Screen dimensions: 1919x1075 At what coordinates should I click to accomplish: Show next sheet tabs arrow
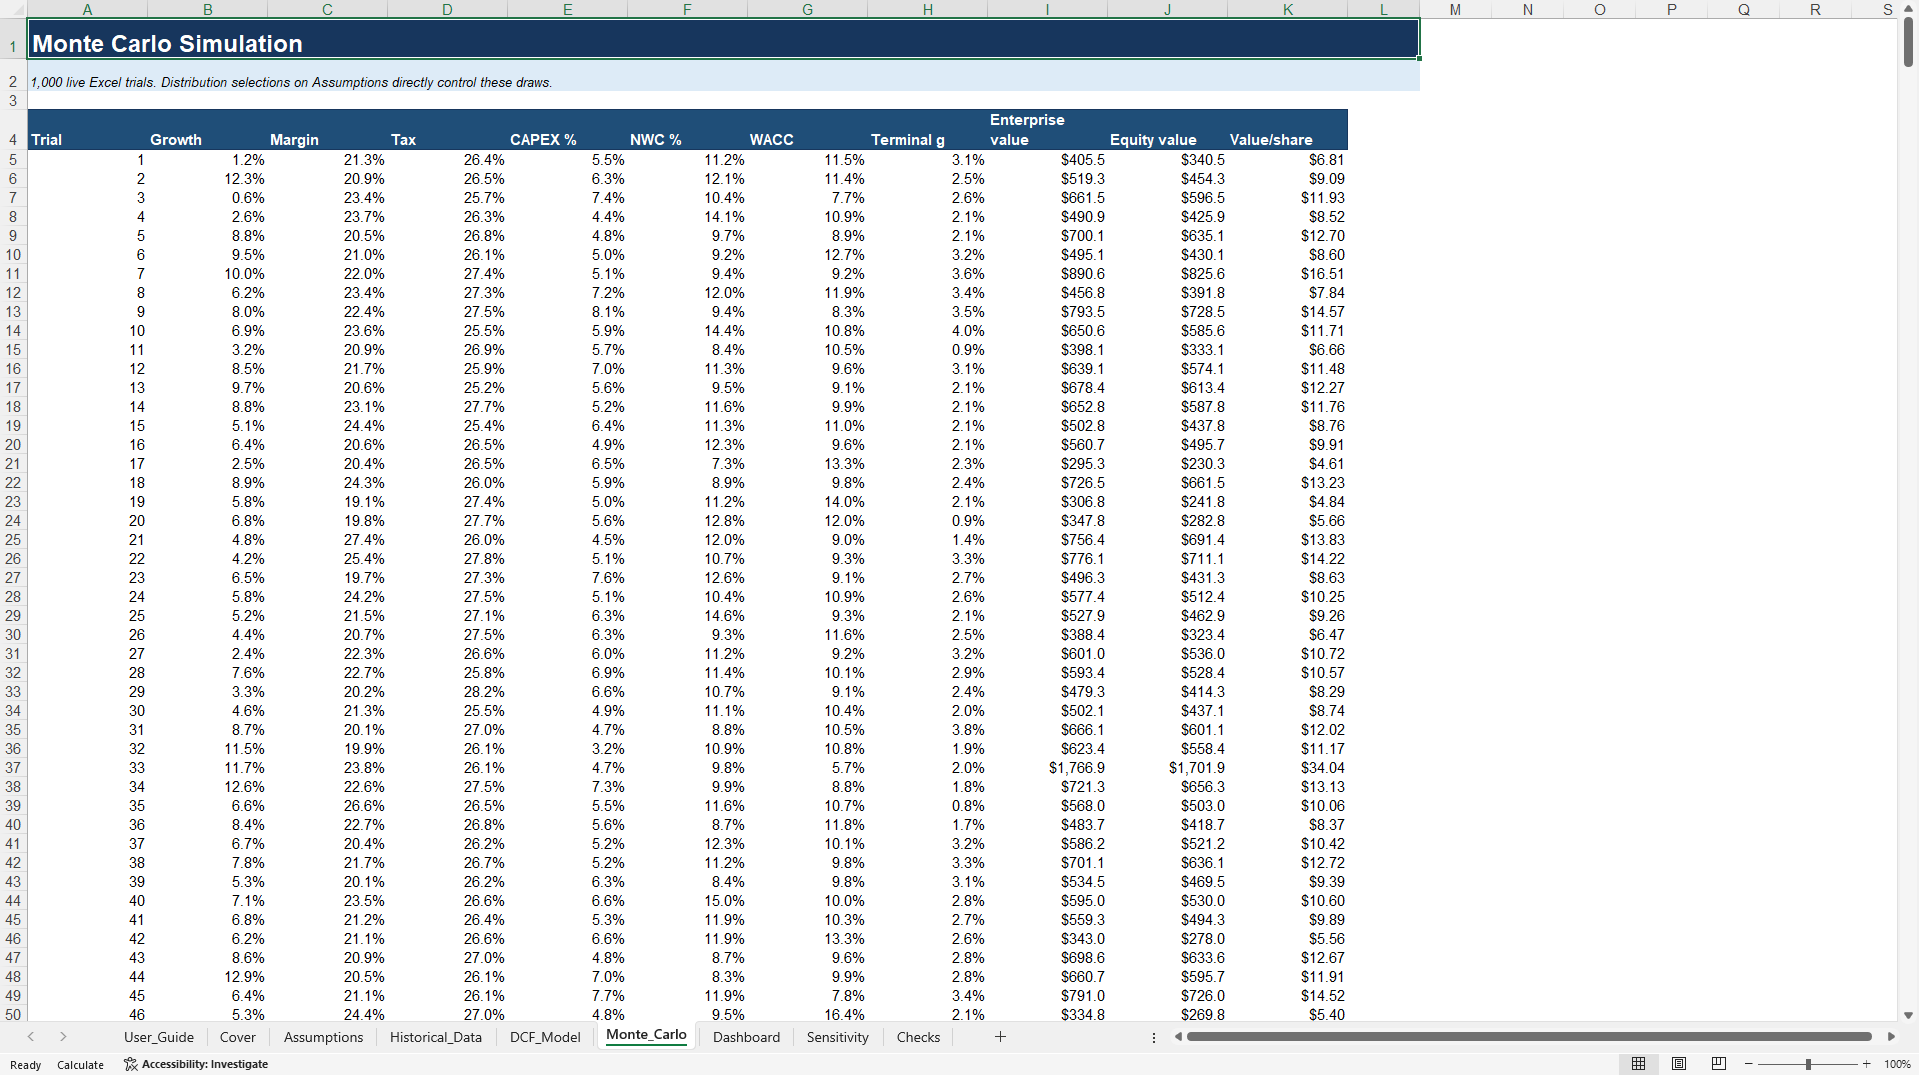63,1037
